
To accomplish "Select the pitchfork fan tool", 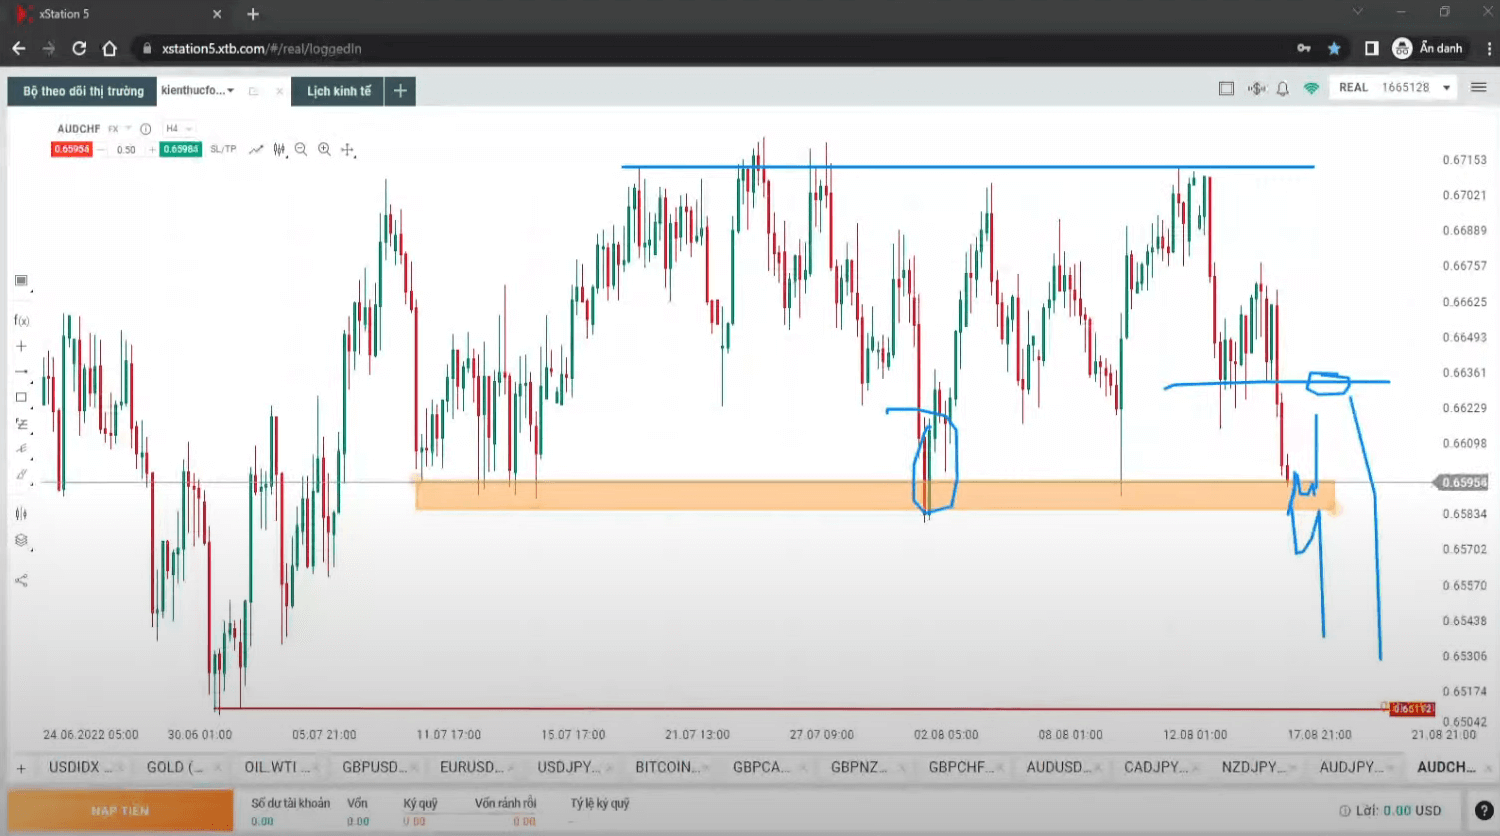I will point(21,449).
